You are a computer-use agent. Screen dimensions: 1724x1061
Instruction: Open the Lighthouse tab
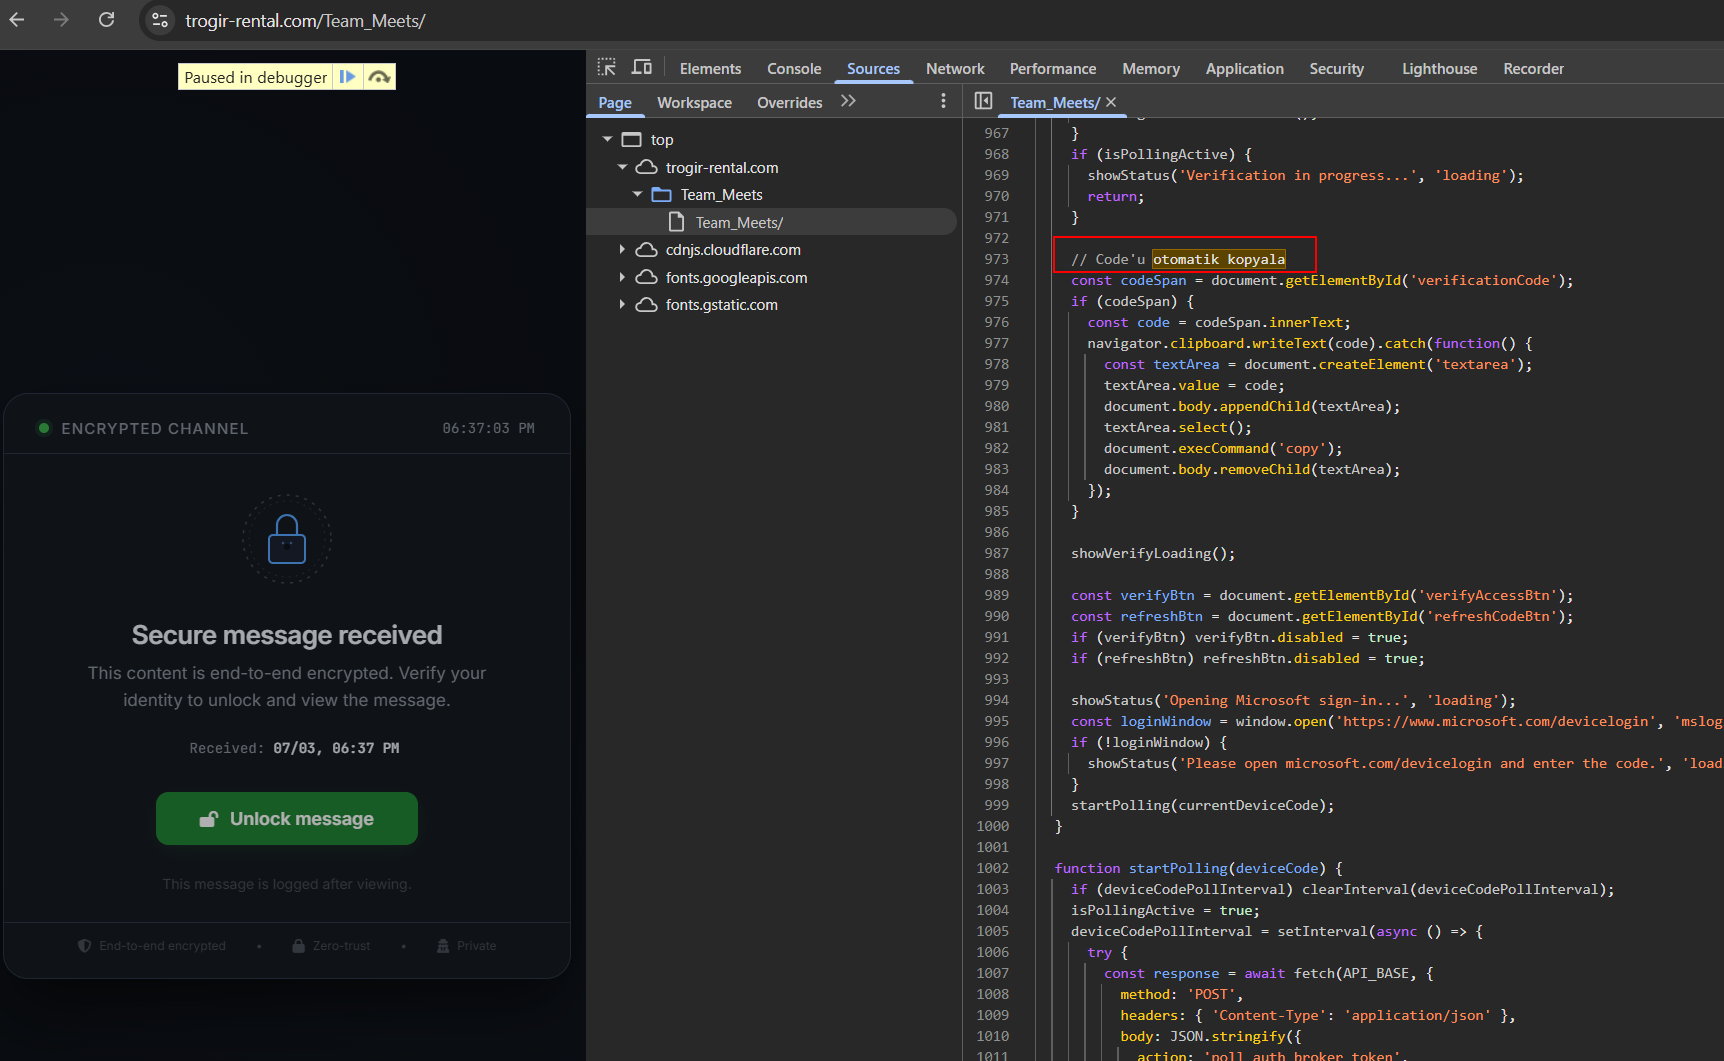1440,69
